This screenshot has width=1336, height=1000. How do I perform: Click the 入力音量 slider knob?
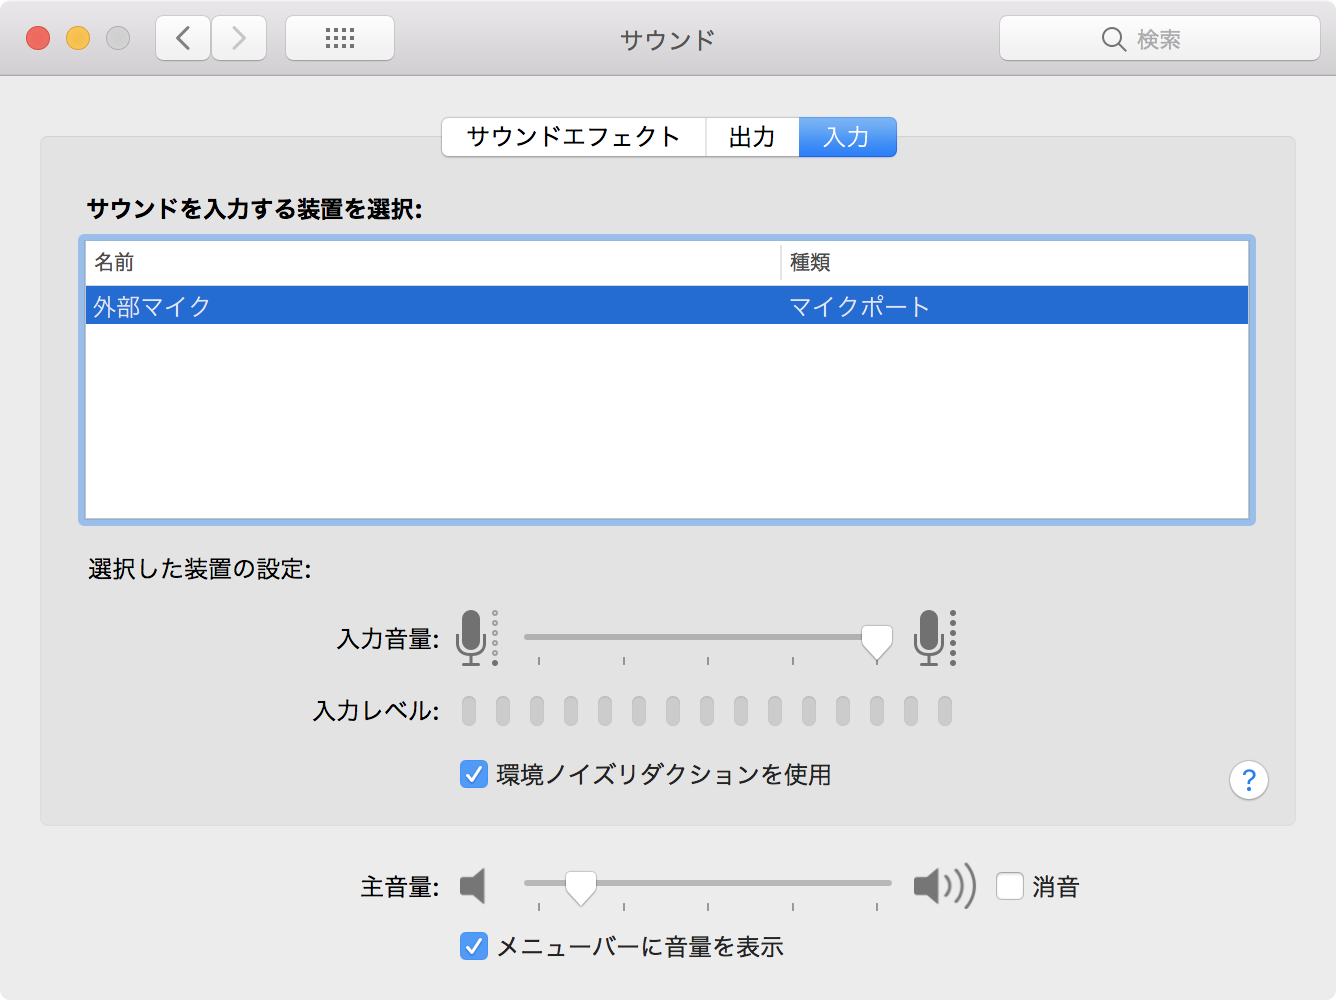(x=877, y=642)
